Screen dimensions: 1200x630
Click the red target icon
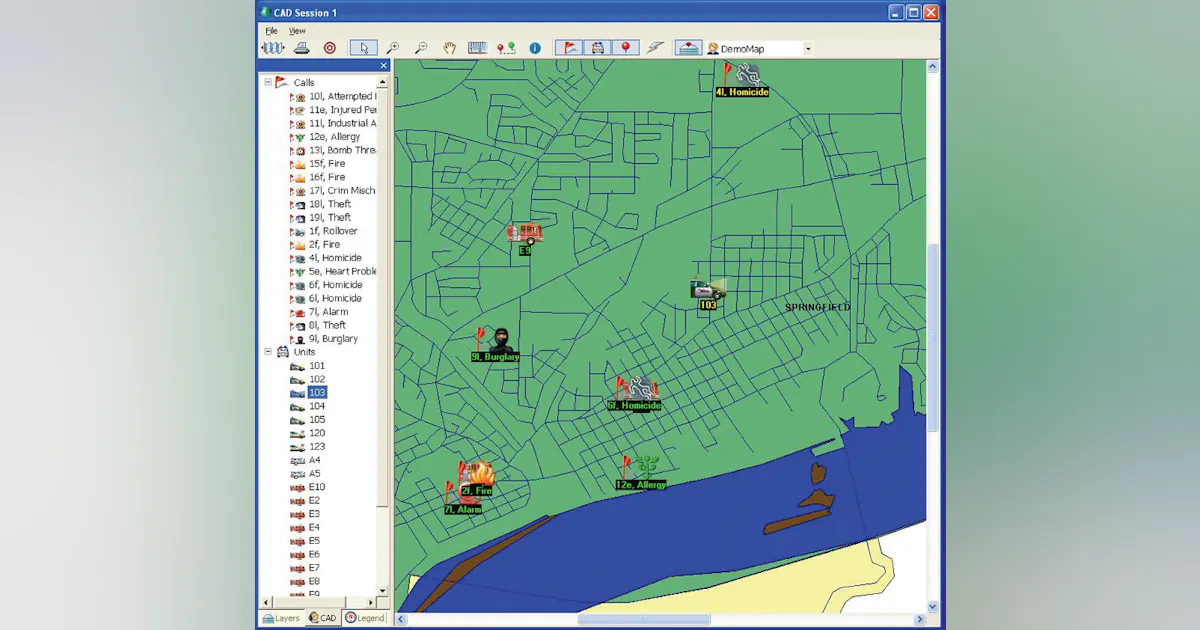[x=329, y=48]
